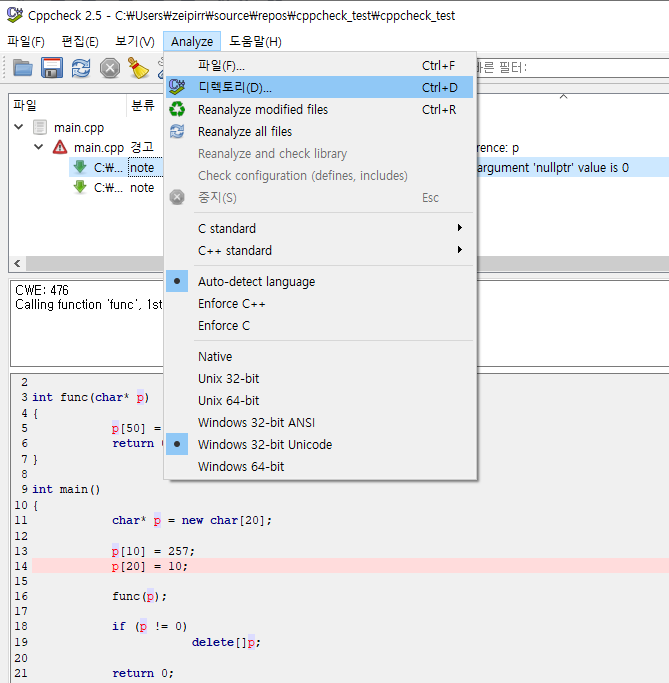Click the green arrow icon on selected note row

pos(80,167)
